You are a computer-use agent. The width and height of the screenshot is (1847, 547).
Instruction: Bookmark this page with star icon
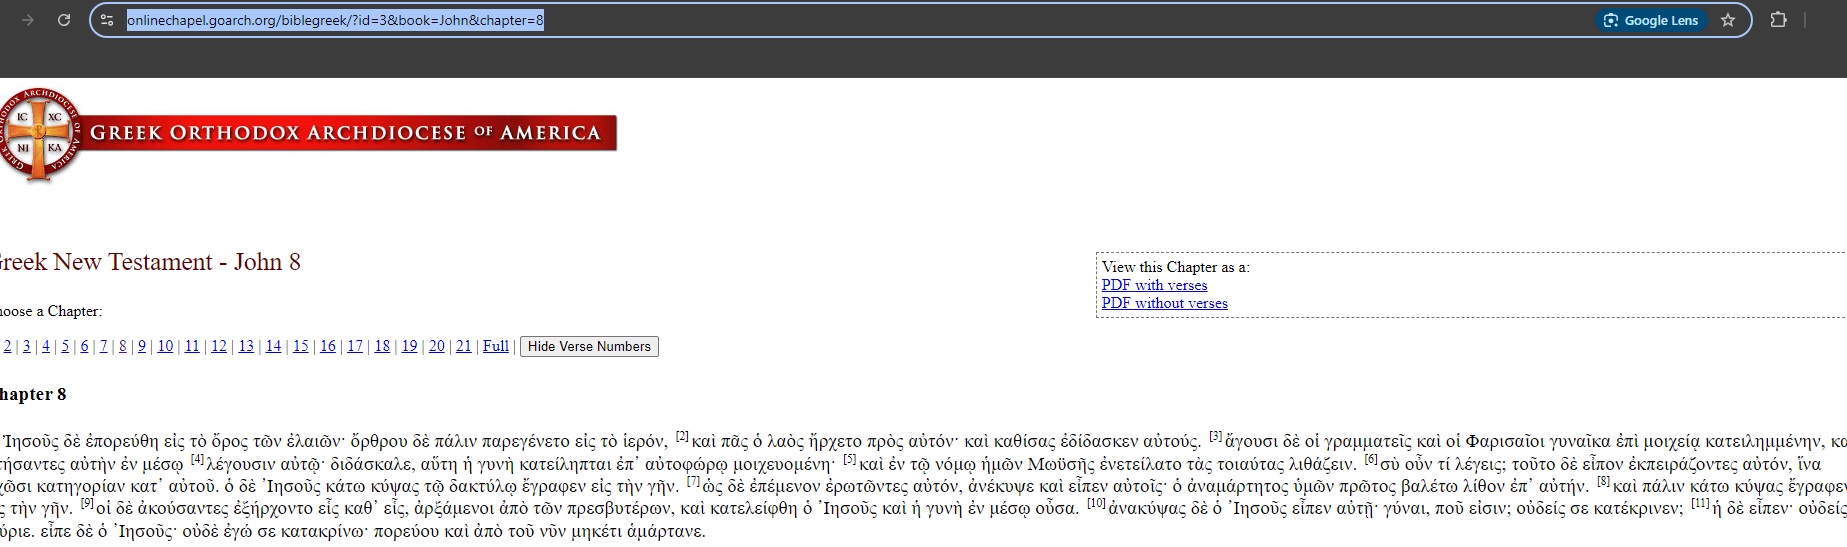pyautogui.click(x=1728, y=20)
